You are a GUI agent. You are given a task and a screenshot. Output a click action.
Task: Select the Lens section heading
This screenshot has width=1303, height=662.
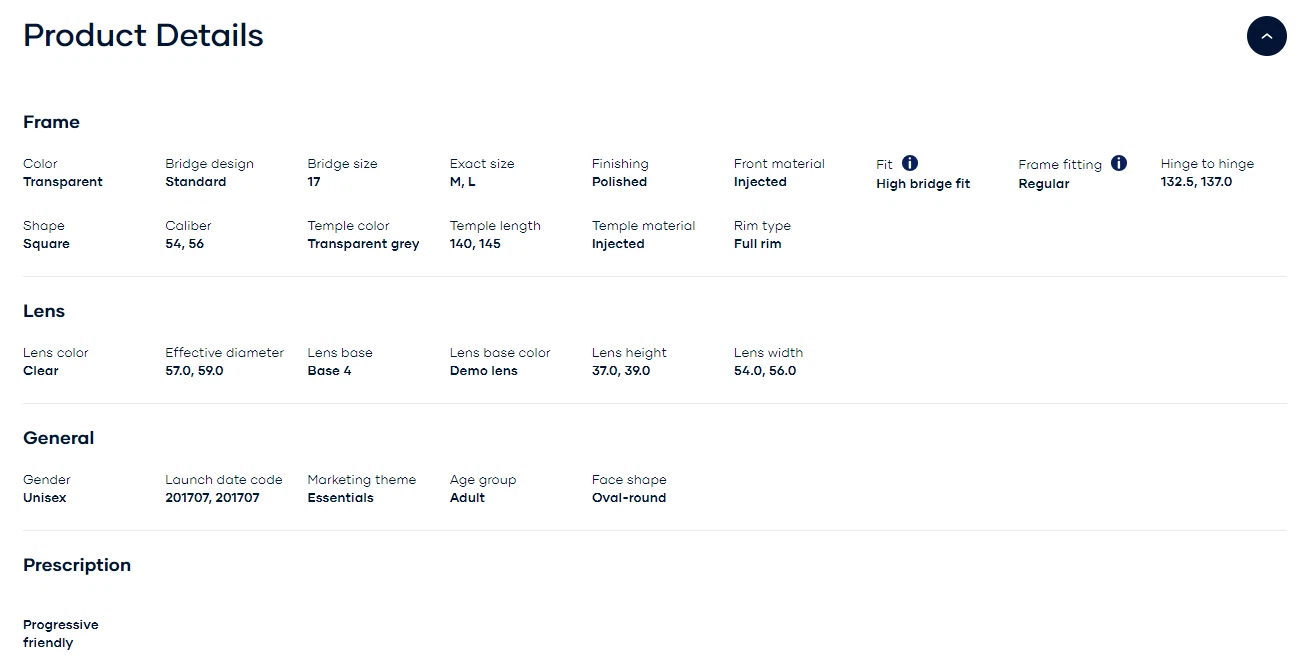pos(44,311)
